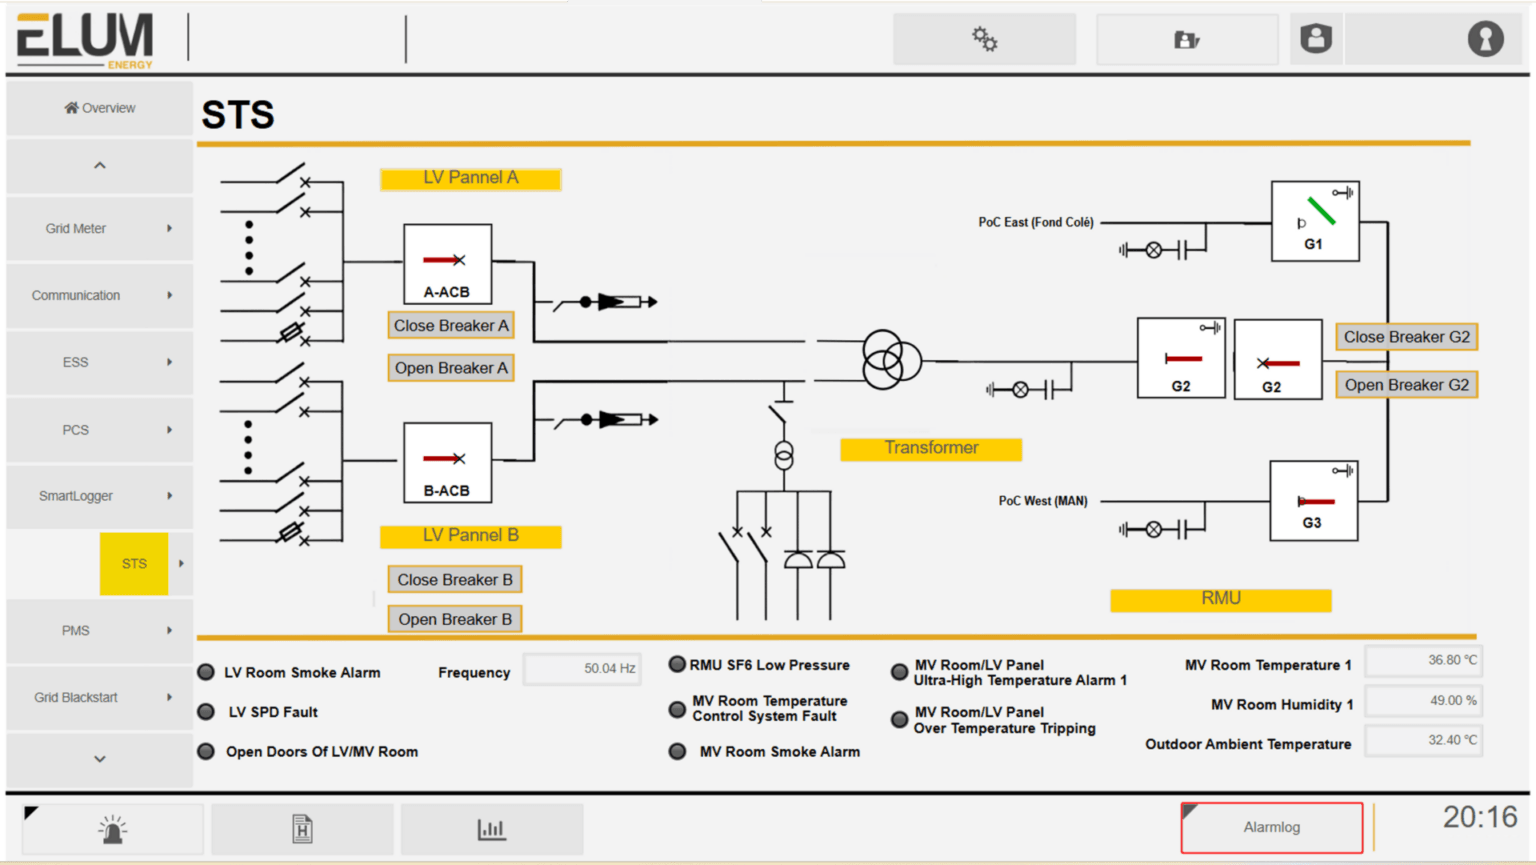Select the shield user account icon

coord(1315,38)
